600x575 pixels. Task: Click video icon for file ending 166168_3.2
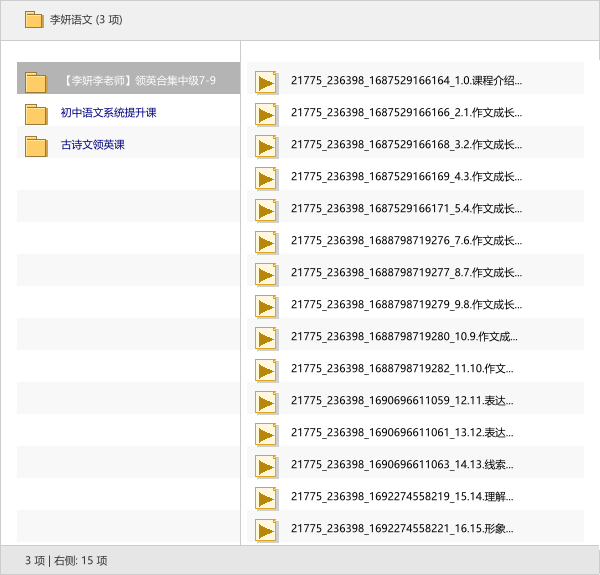click(x=266, y=146)
